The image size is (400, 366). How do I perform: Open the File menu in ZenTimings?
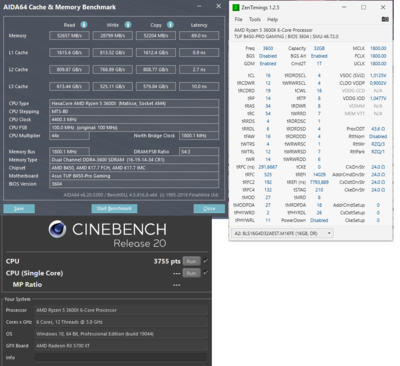point(238,19)
